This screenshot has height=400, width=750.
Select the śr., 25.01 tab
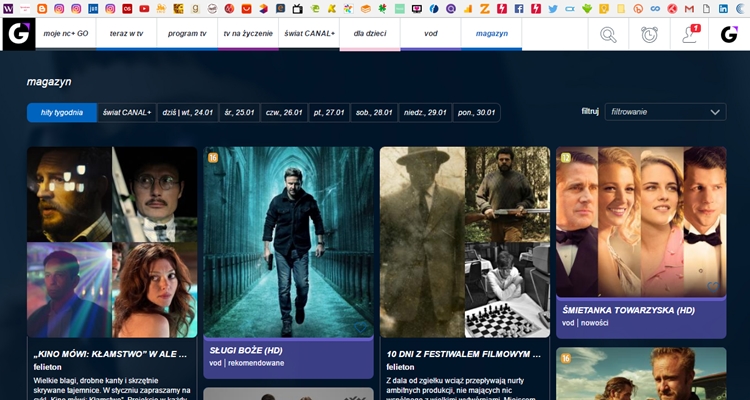tap(239, 113)
